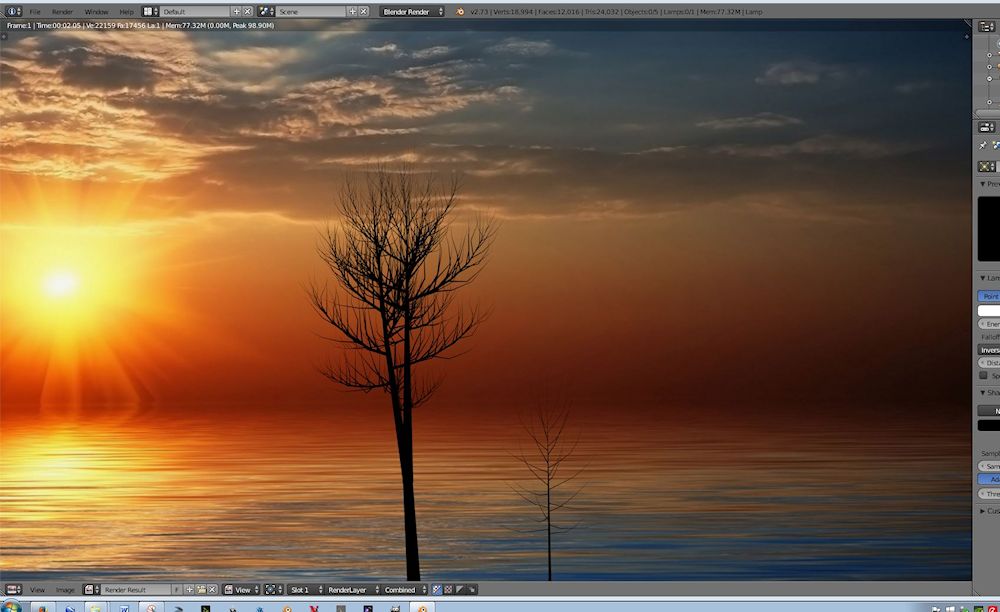Click the 'Frame:1' render status text
This screenshot has width=1000, height=612.
(x=18, y=26)
